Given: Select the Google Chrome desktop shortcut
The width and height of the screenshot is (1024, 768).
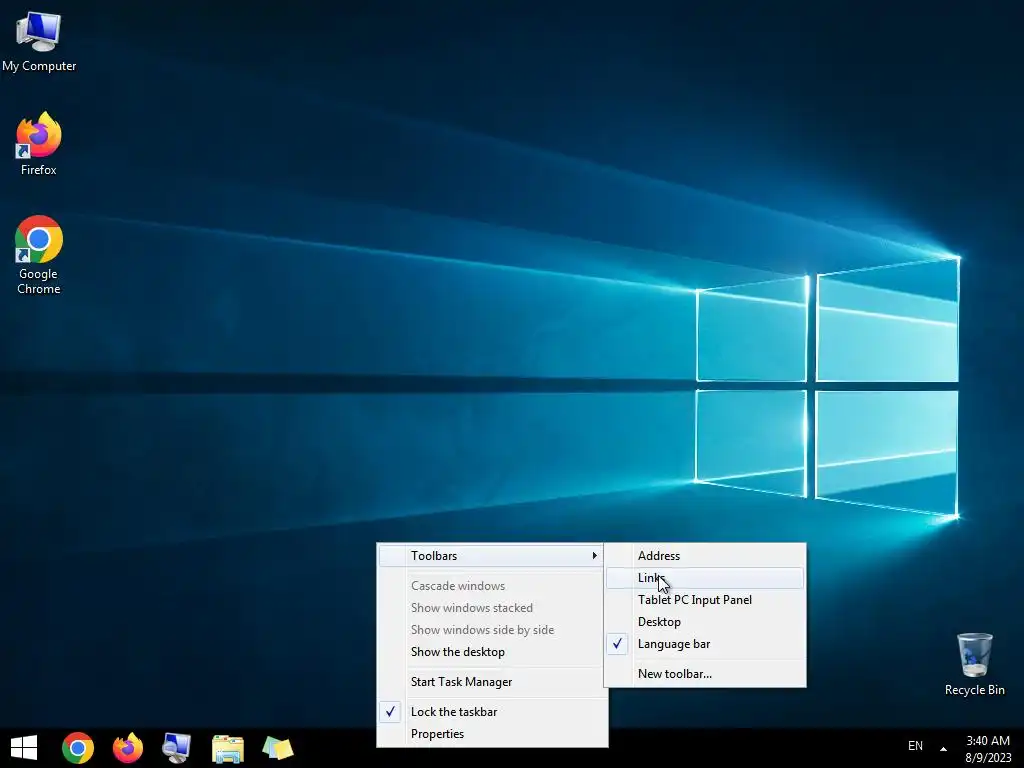Looking at the screenshot, I should pos(39,255).
